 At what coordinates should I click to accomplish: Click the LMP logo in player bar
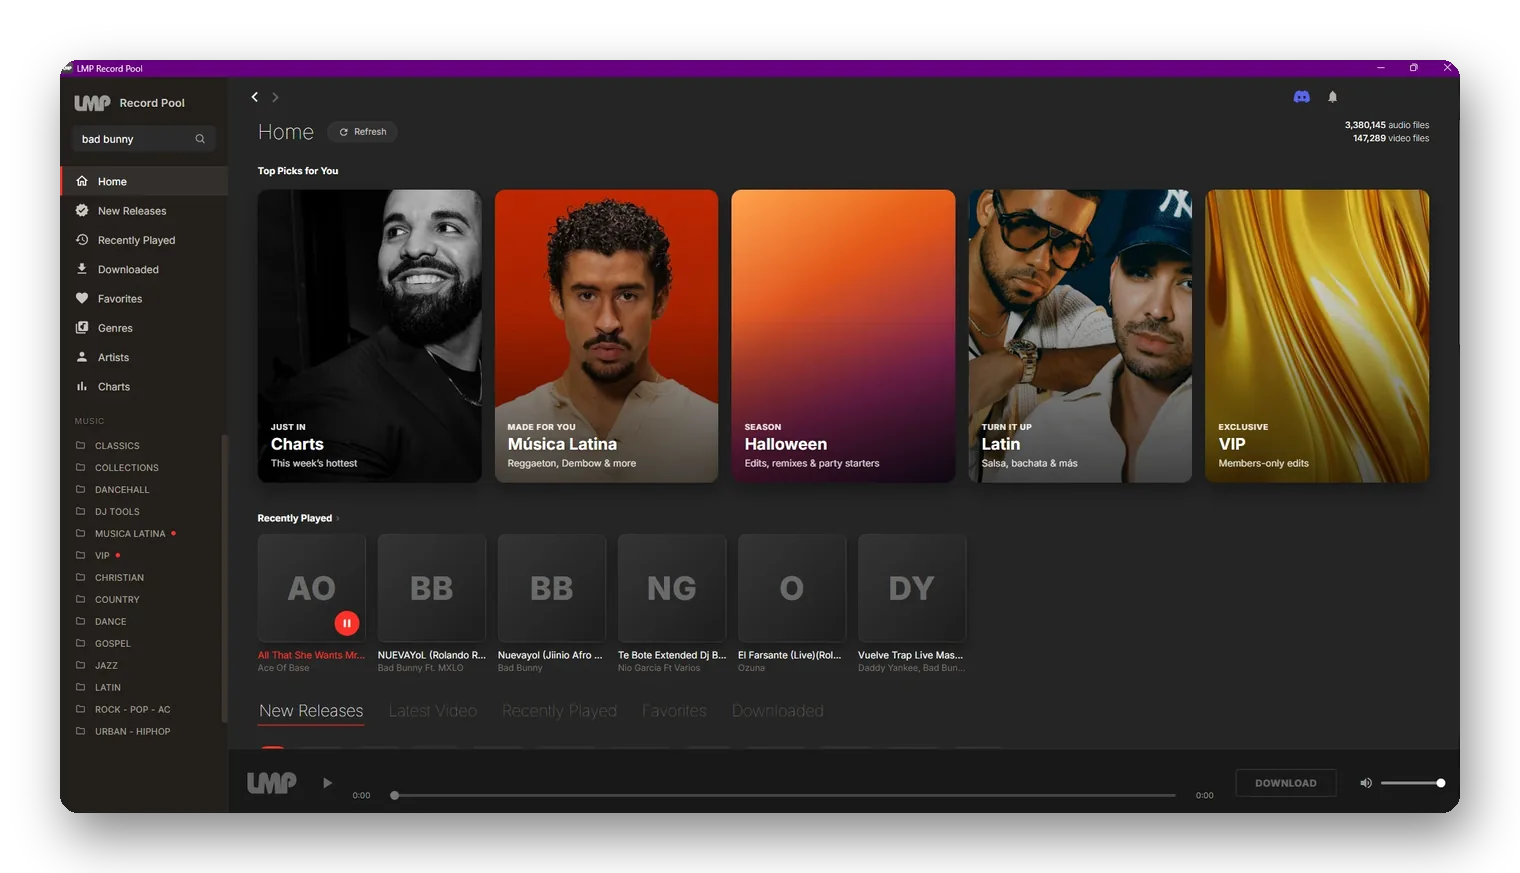tap(272, 783)
